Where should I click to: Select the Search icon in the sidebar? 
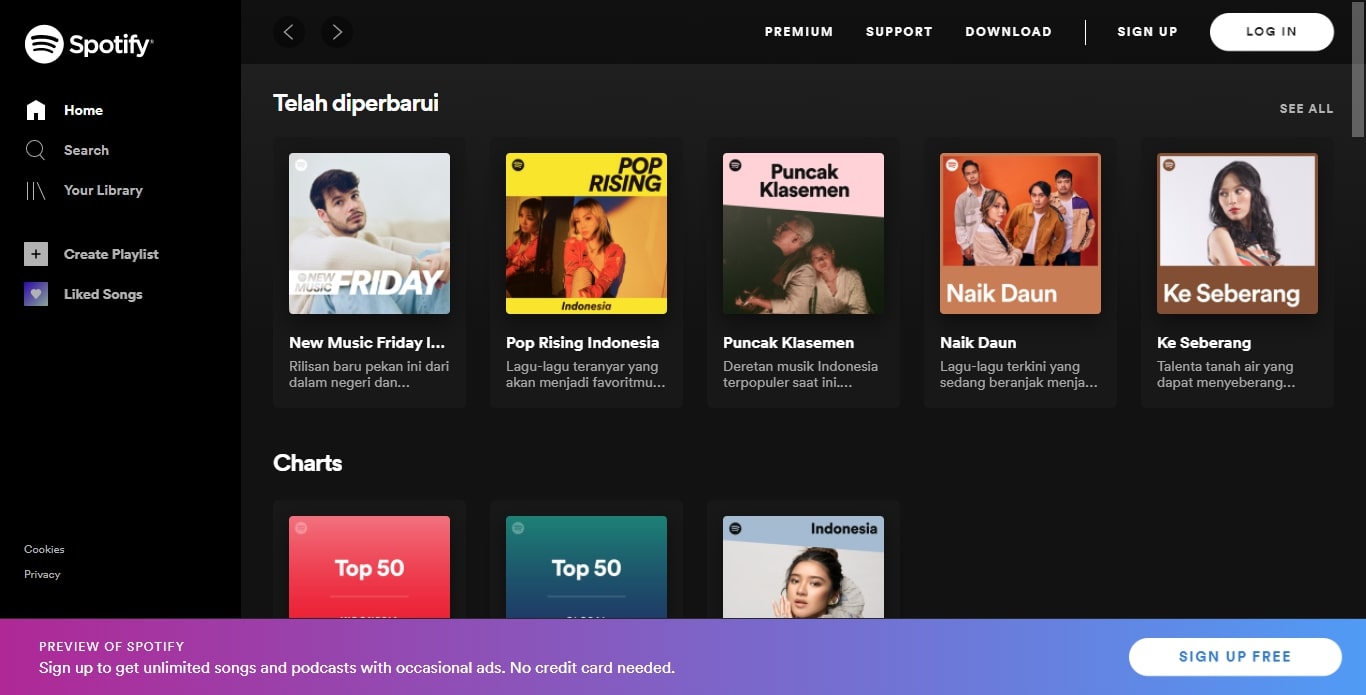(36, 150)
